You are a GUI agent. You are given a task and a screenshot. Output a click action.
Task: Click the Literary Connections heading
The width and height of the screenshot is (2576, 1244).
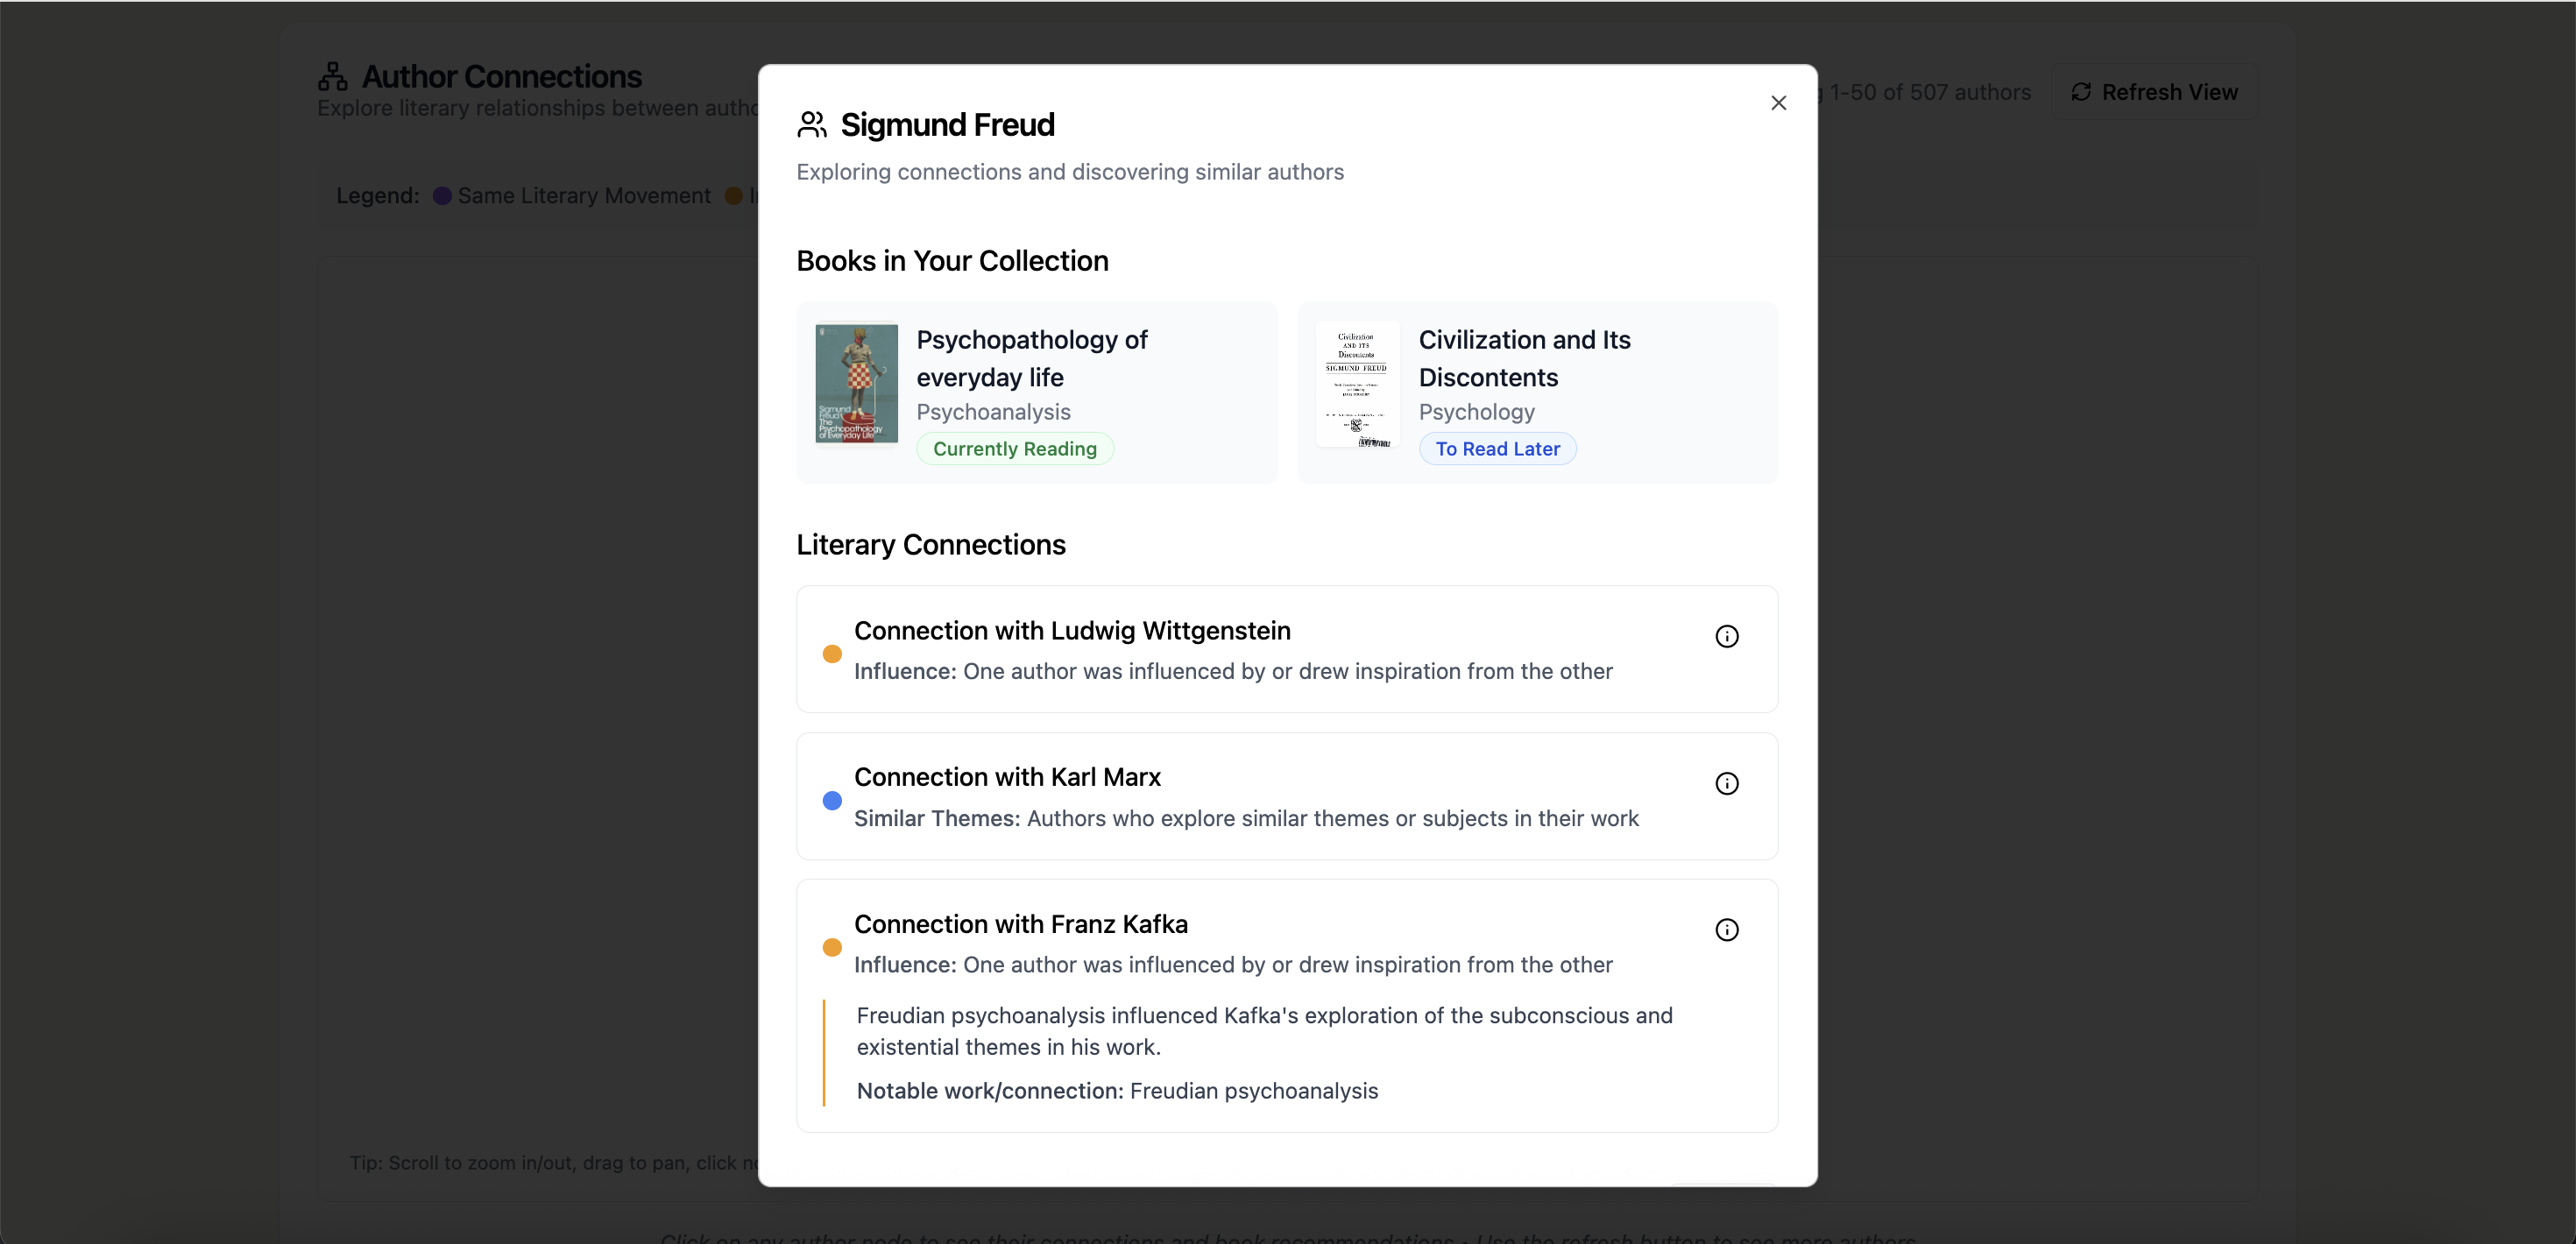click(931, 545)
